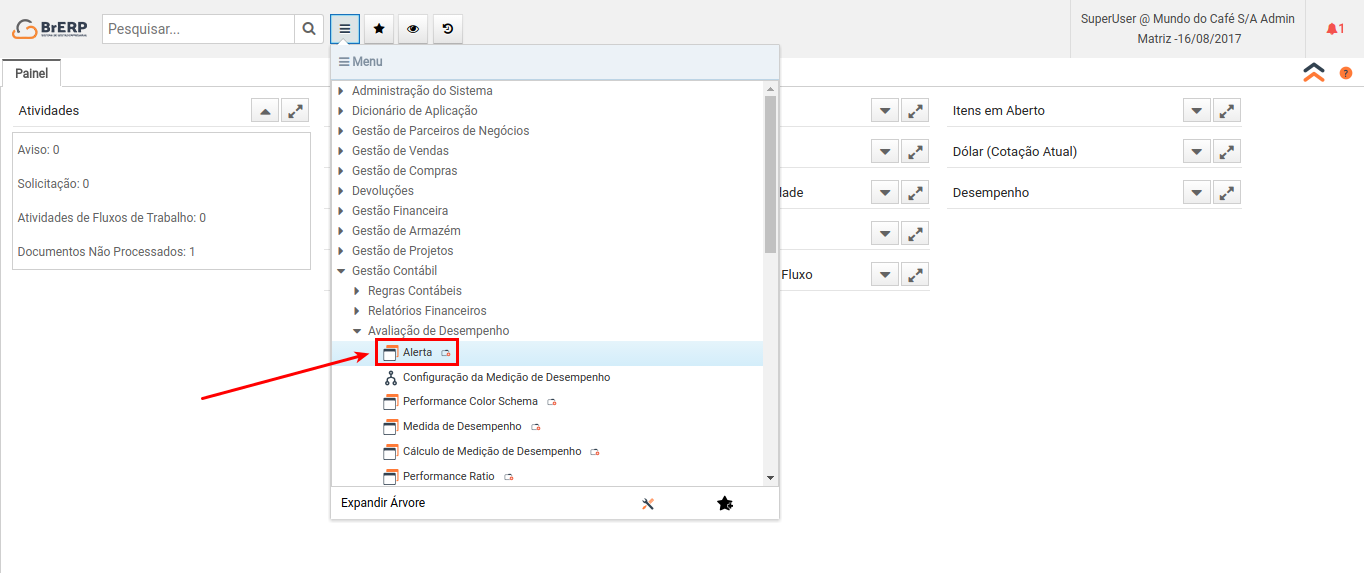Open Configuração da Medição de Desempenho entry
The image size is (1364, 573).
[x=506, y=378]
